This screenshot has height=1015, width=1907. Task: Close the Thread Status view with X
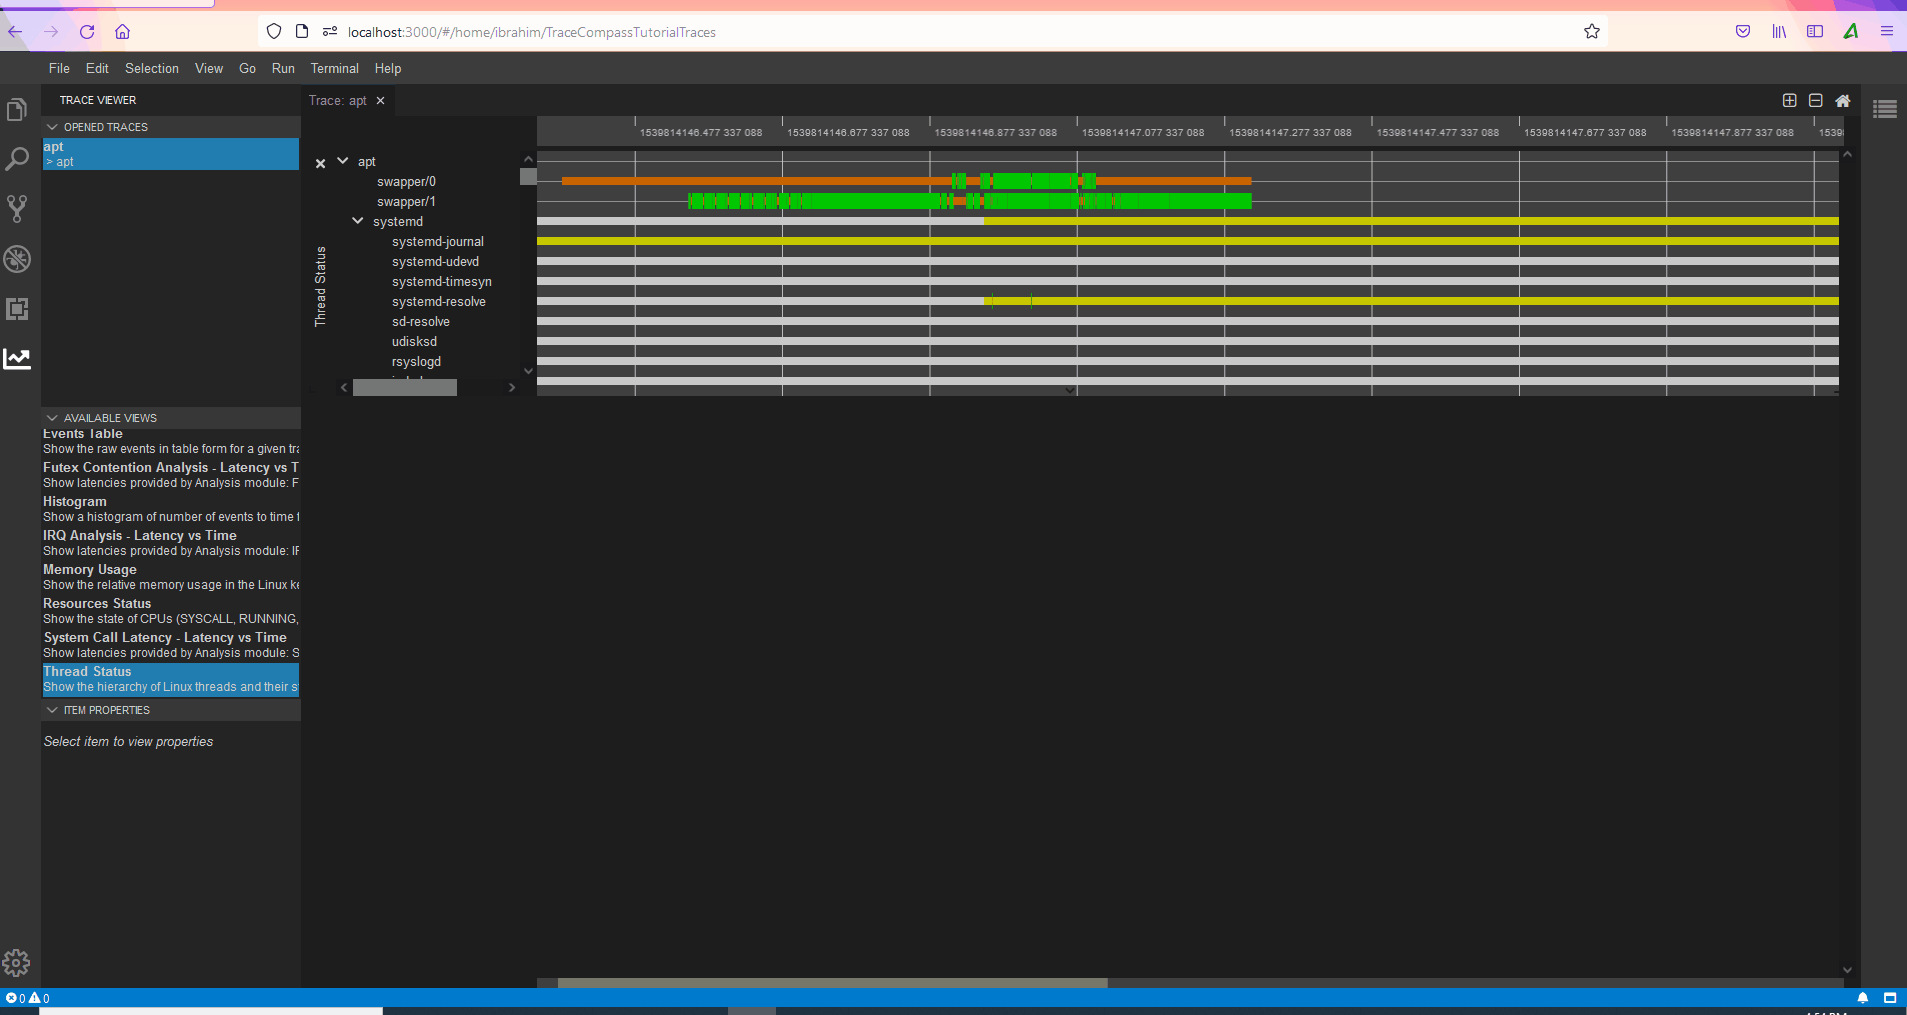point(320,163)
